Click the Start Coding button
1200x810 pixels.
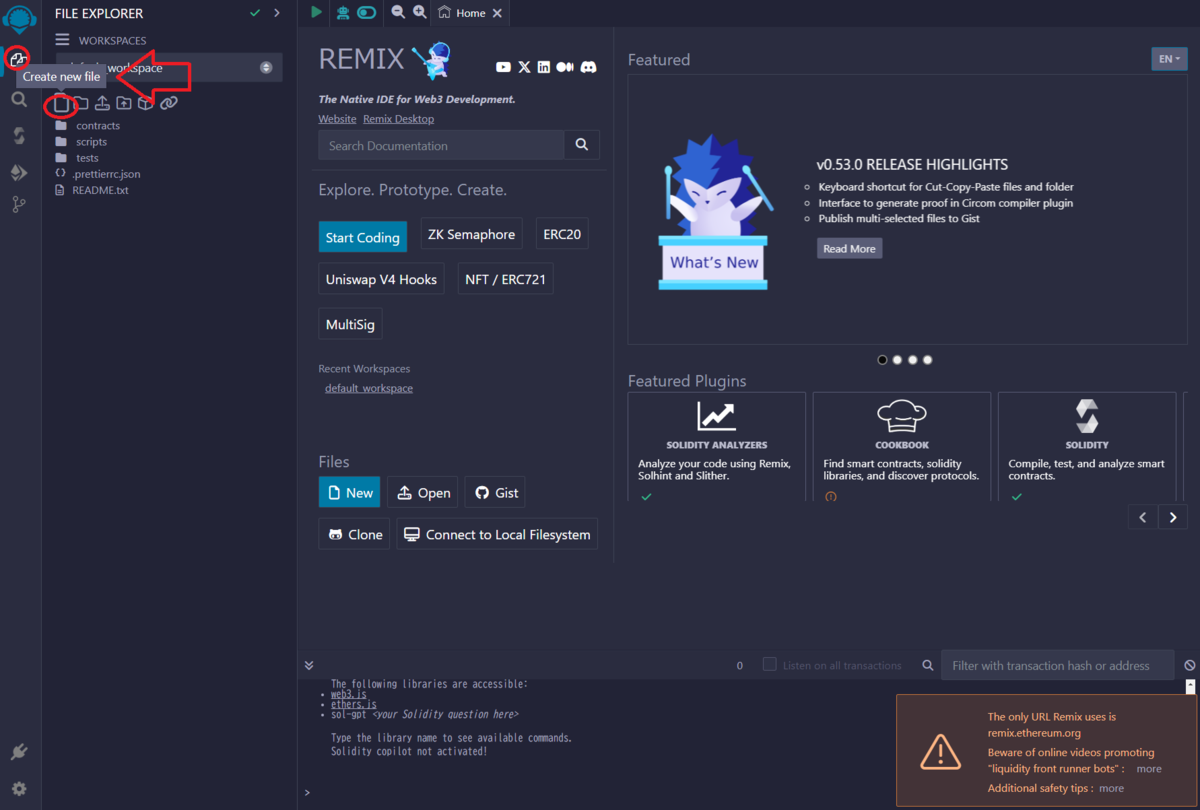pyautogui.click(x=363, y=237)
